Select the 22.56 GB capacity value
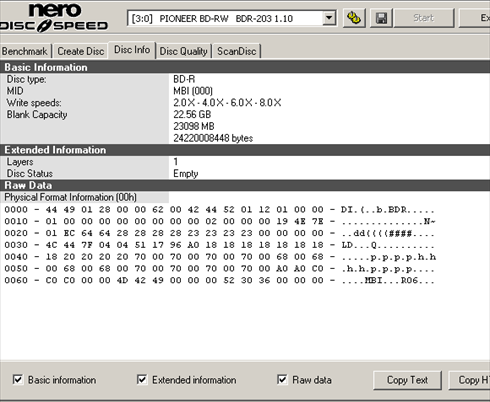The image size is (490, 402). click(192, 115)
